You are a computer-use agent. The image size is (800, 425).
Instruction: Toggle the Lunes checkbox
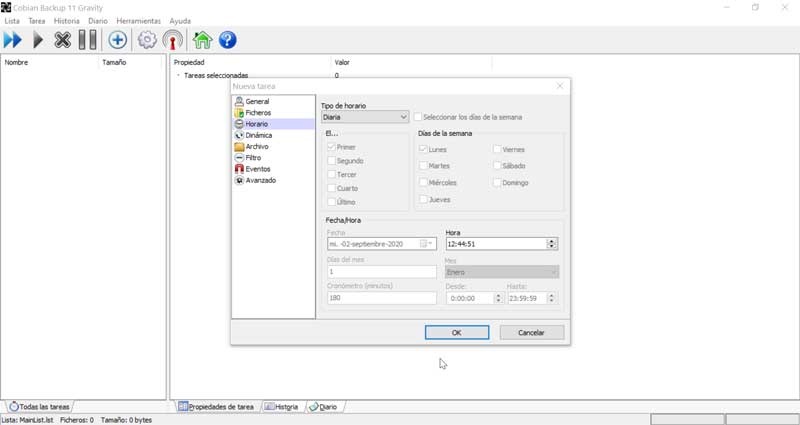423,149
